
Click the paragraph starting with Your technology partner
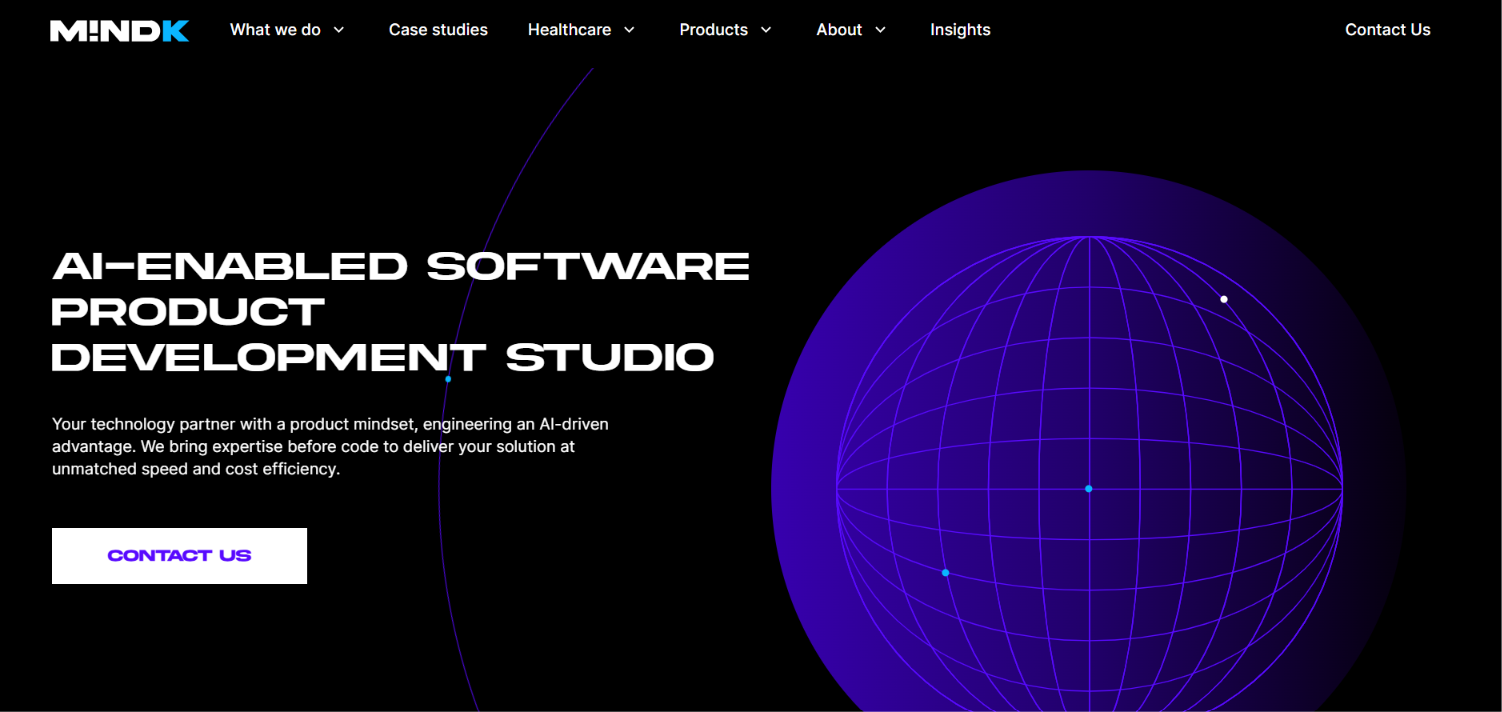coord(330,446)
